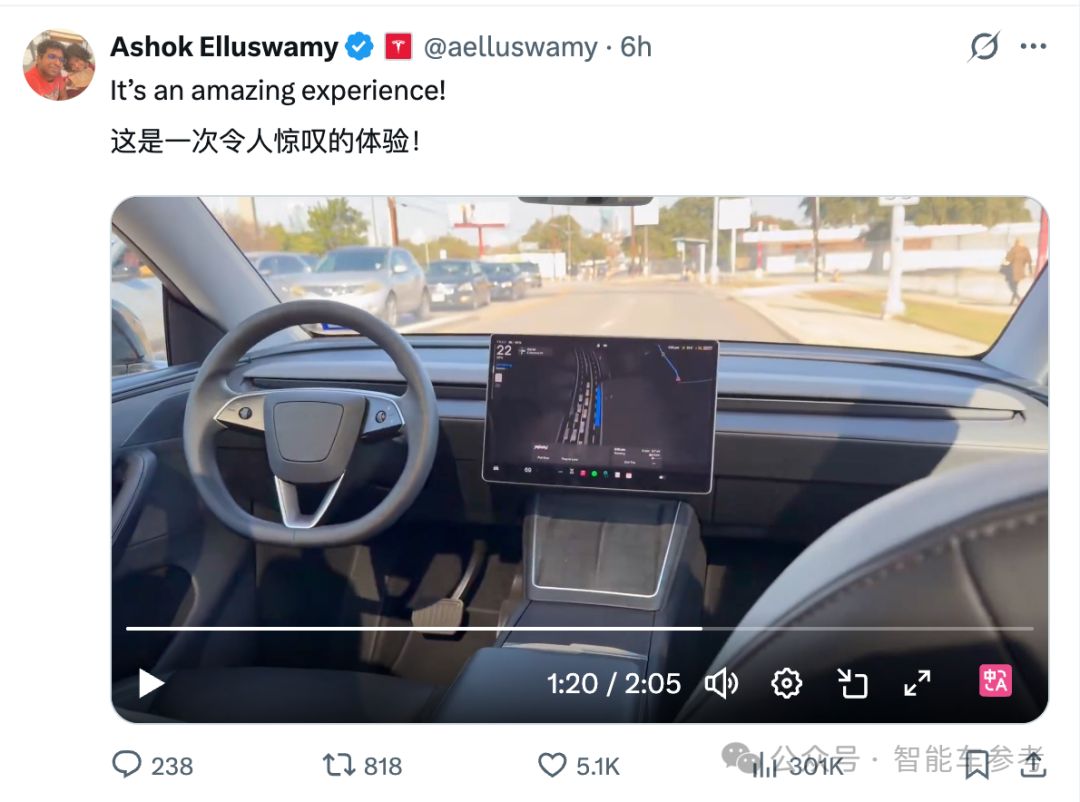
Task: Share the tweet via share icon
Action: coord(1033,764)
